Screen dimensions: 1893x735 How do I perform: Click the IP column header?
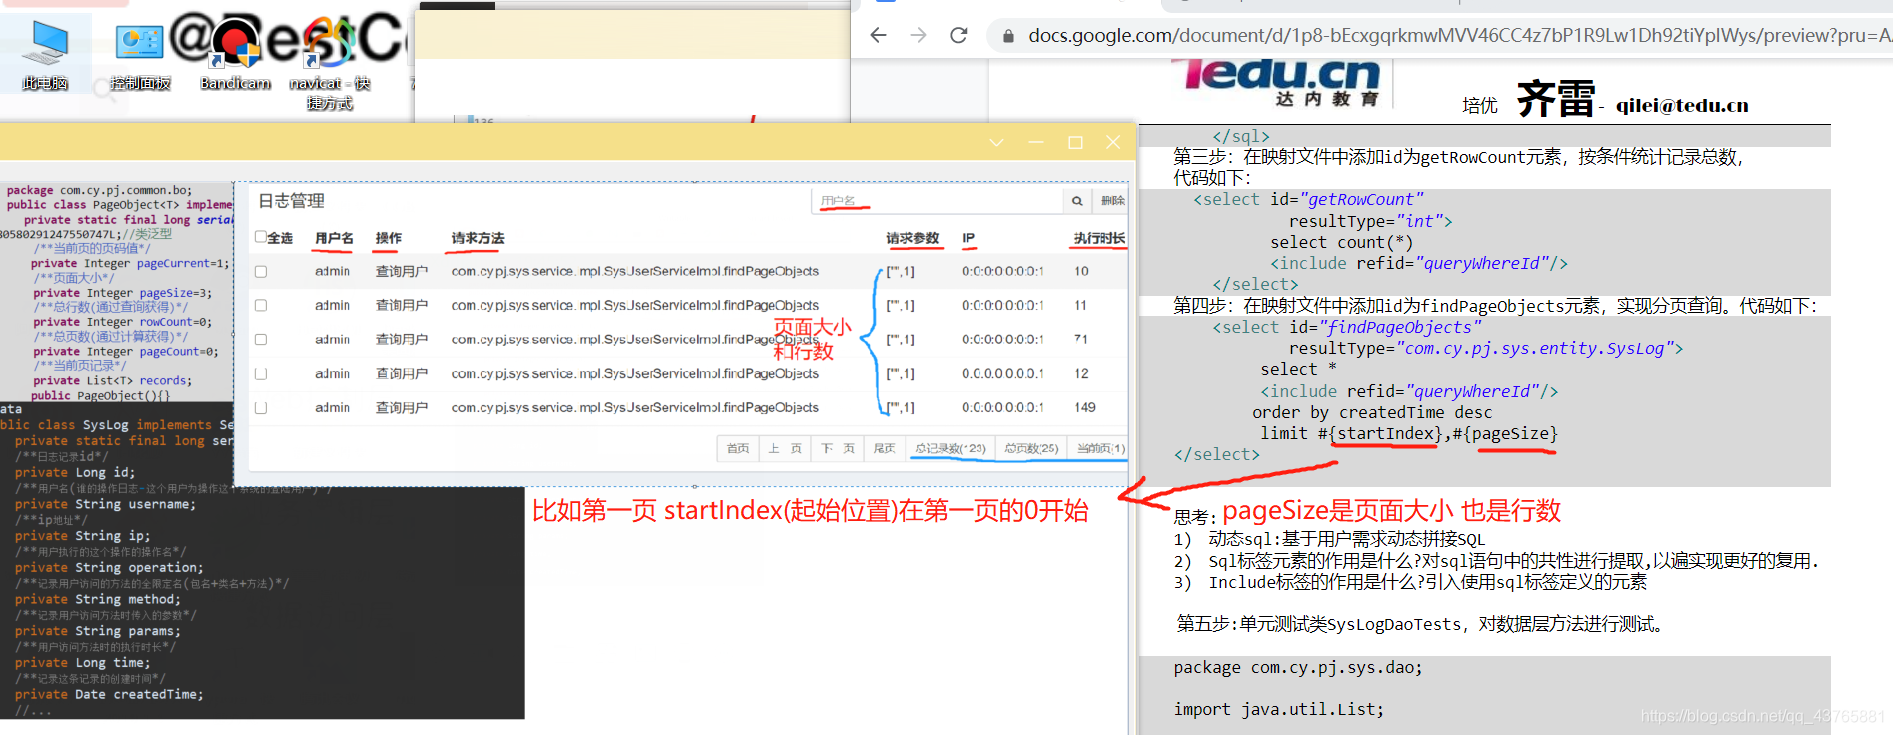(968, 238)
